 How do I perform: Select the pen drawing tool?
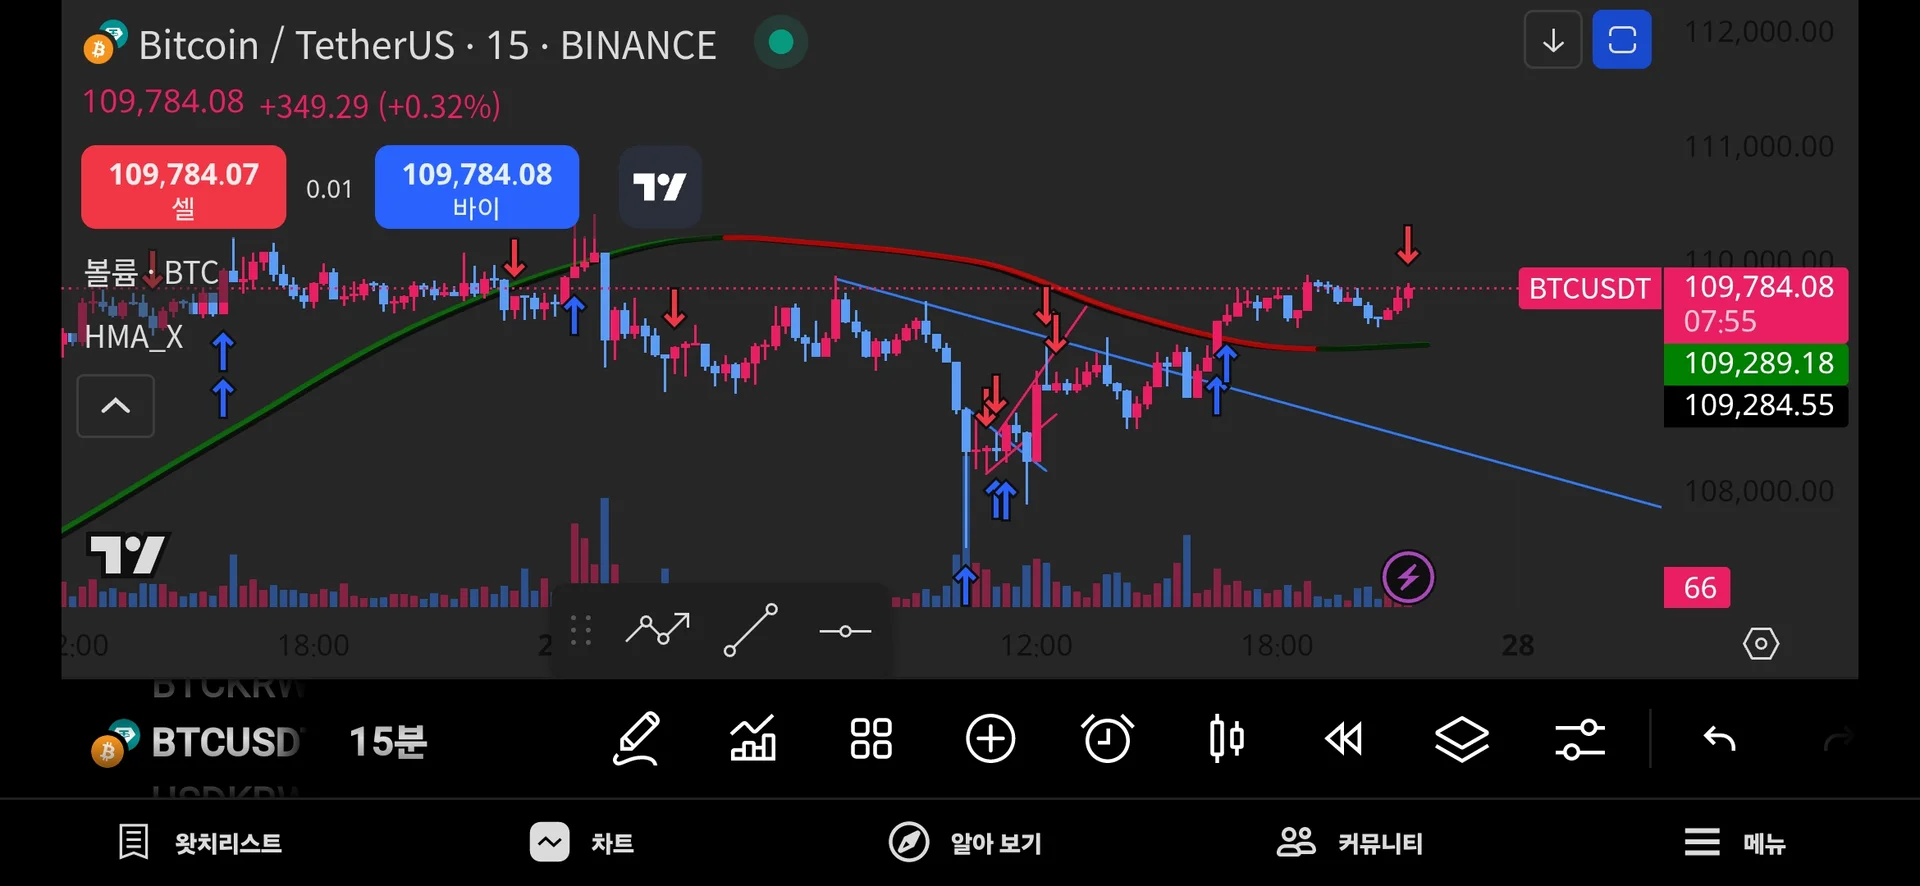pyautogui.click(x=637, y=740)
